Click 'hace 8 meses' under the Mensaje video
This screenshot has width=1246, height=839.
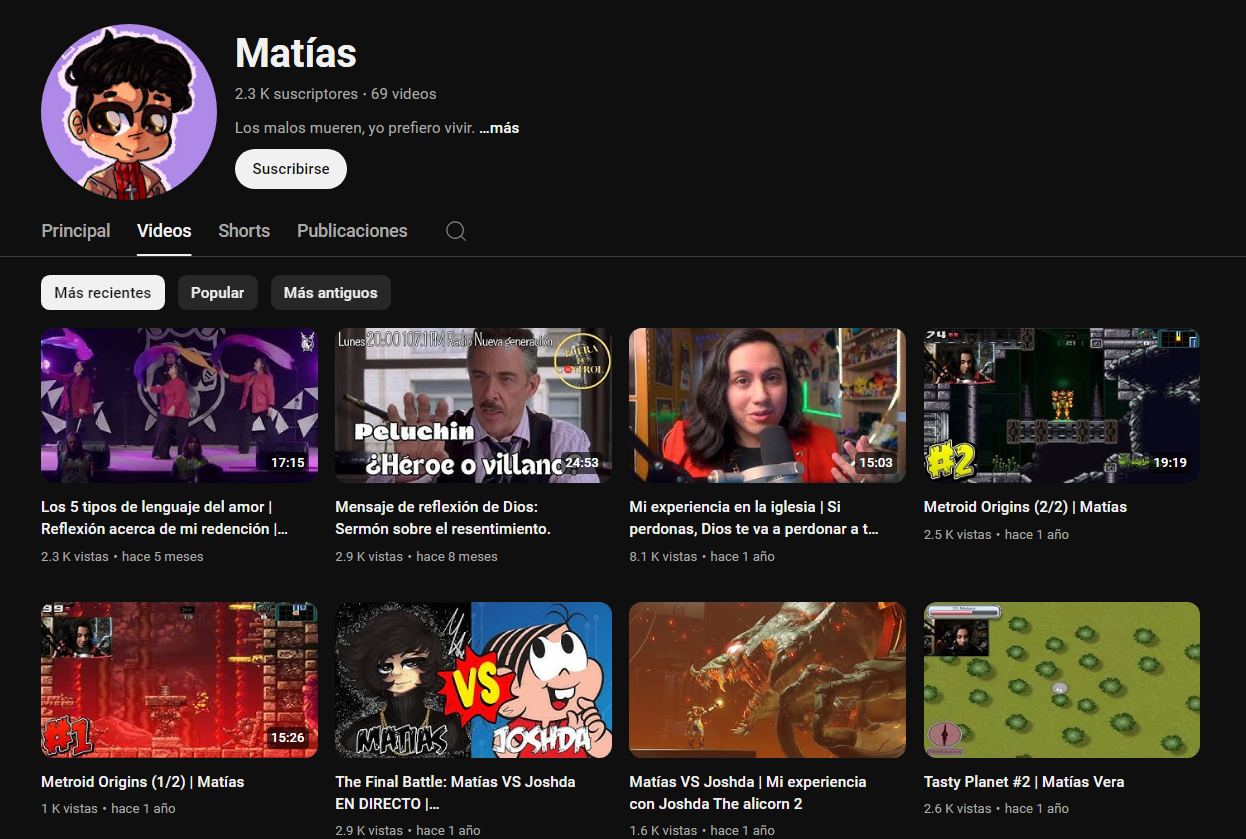coord(457,556)
